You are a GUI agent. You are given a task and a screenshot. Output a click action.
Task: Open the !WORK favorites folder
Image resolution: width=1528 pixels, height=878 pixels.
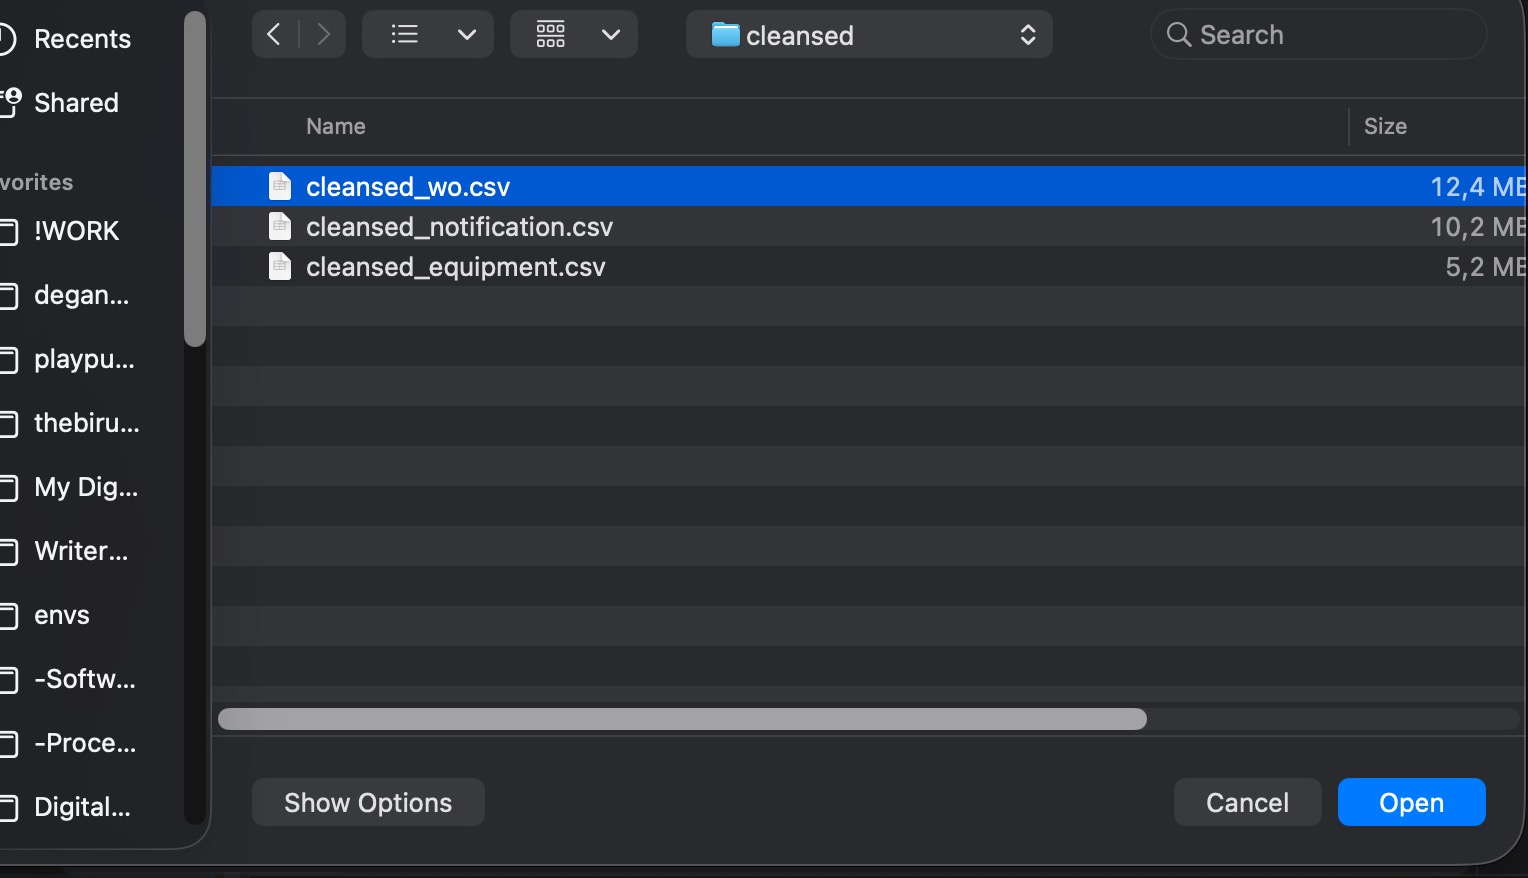(76, 231)
